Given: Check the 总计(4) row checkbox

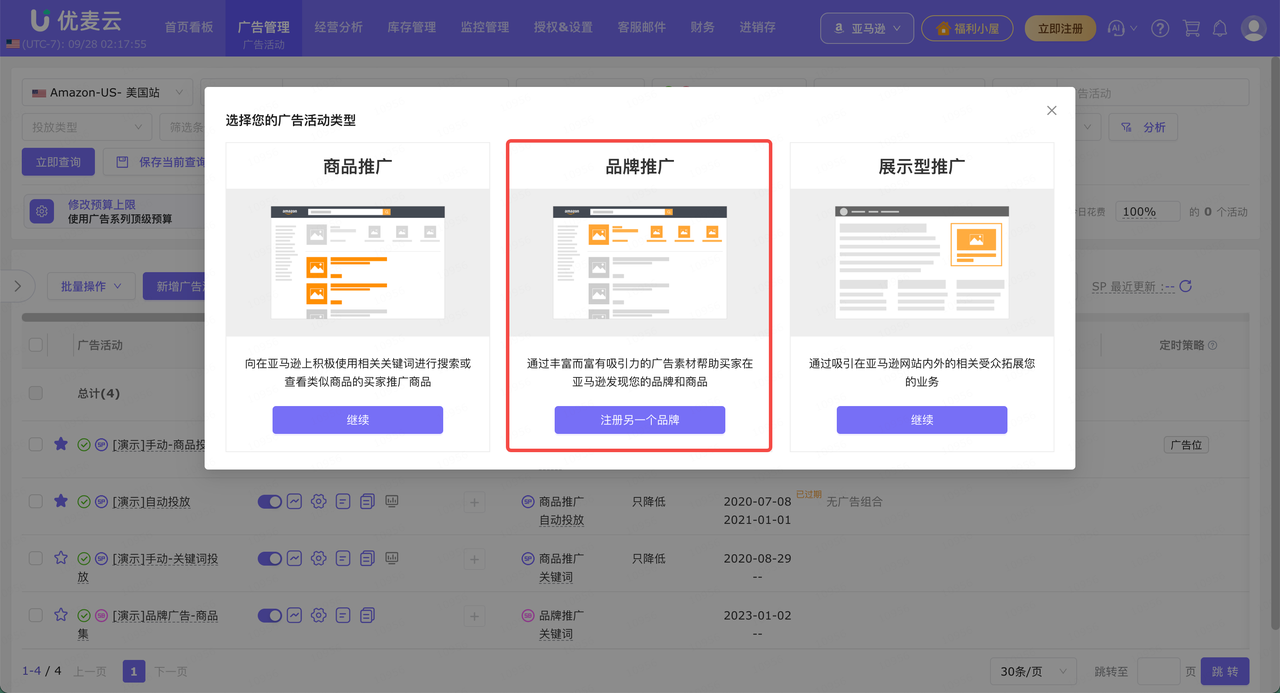Looking at the screenshot, I should coord(36,393).
